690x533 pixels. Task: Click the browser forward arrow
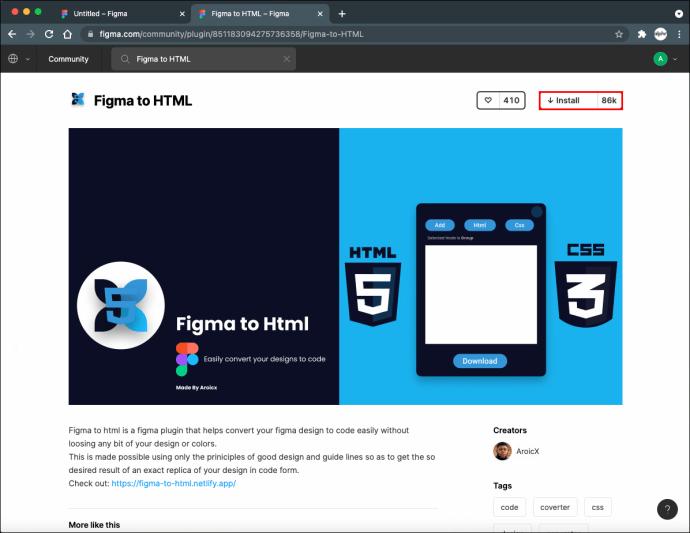30,34
